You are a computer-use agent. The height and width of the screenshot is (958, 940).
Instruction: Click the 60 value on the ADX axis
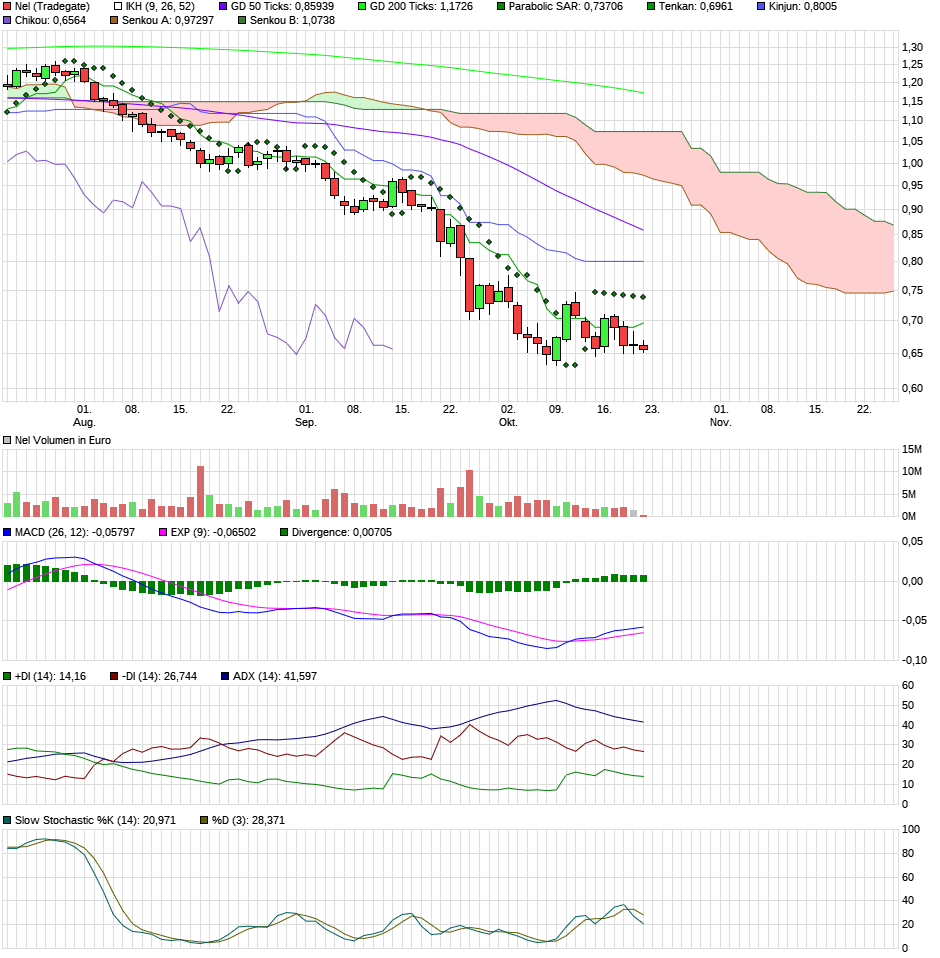[x=908, y=686]
